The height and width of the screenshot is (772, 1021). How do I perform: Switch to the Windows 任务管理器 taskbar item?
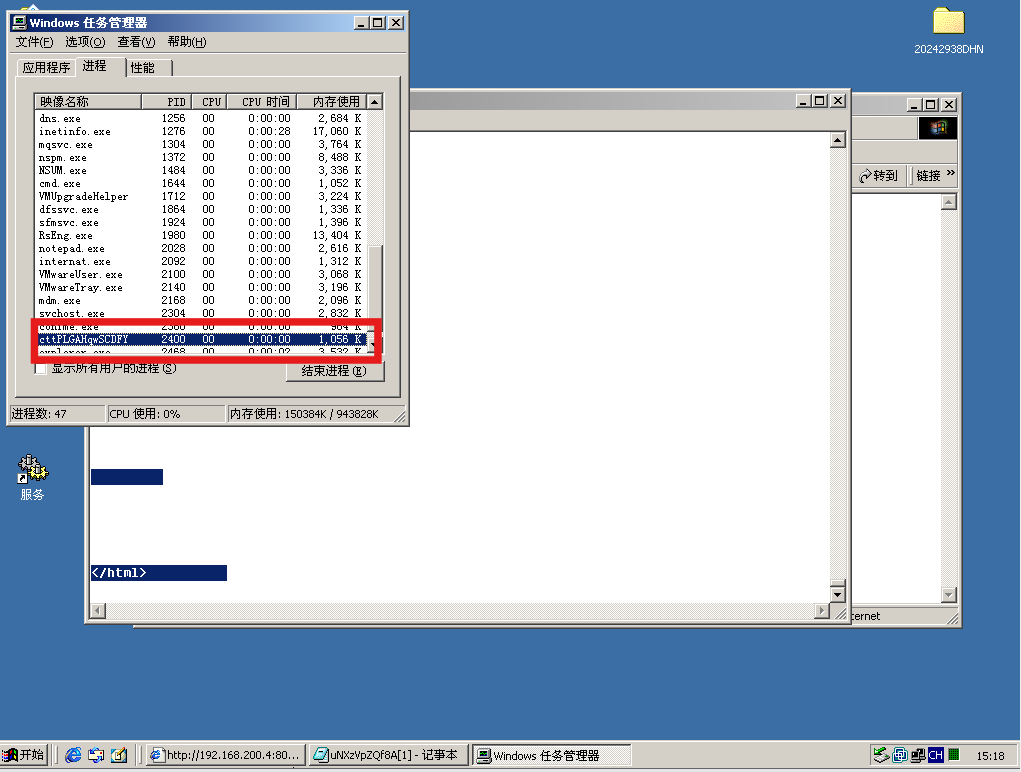pyautogui.click(x=551, y=755)
